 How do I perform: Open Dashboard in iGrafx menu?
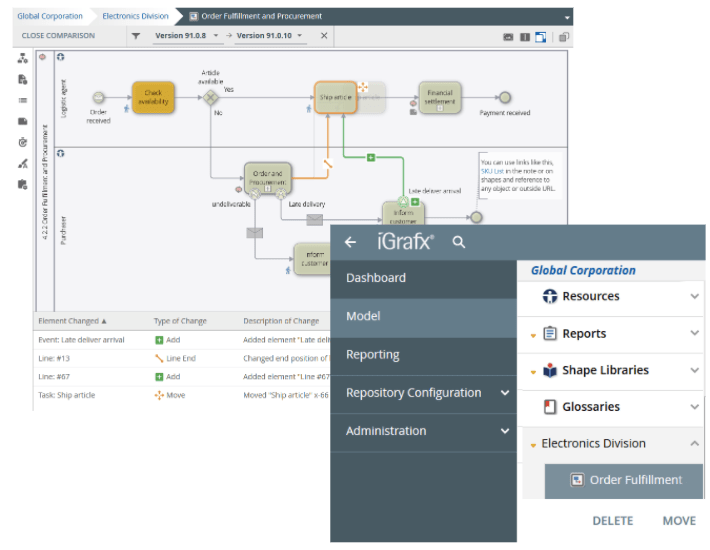pos(423,278)
